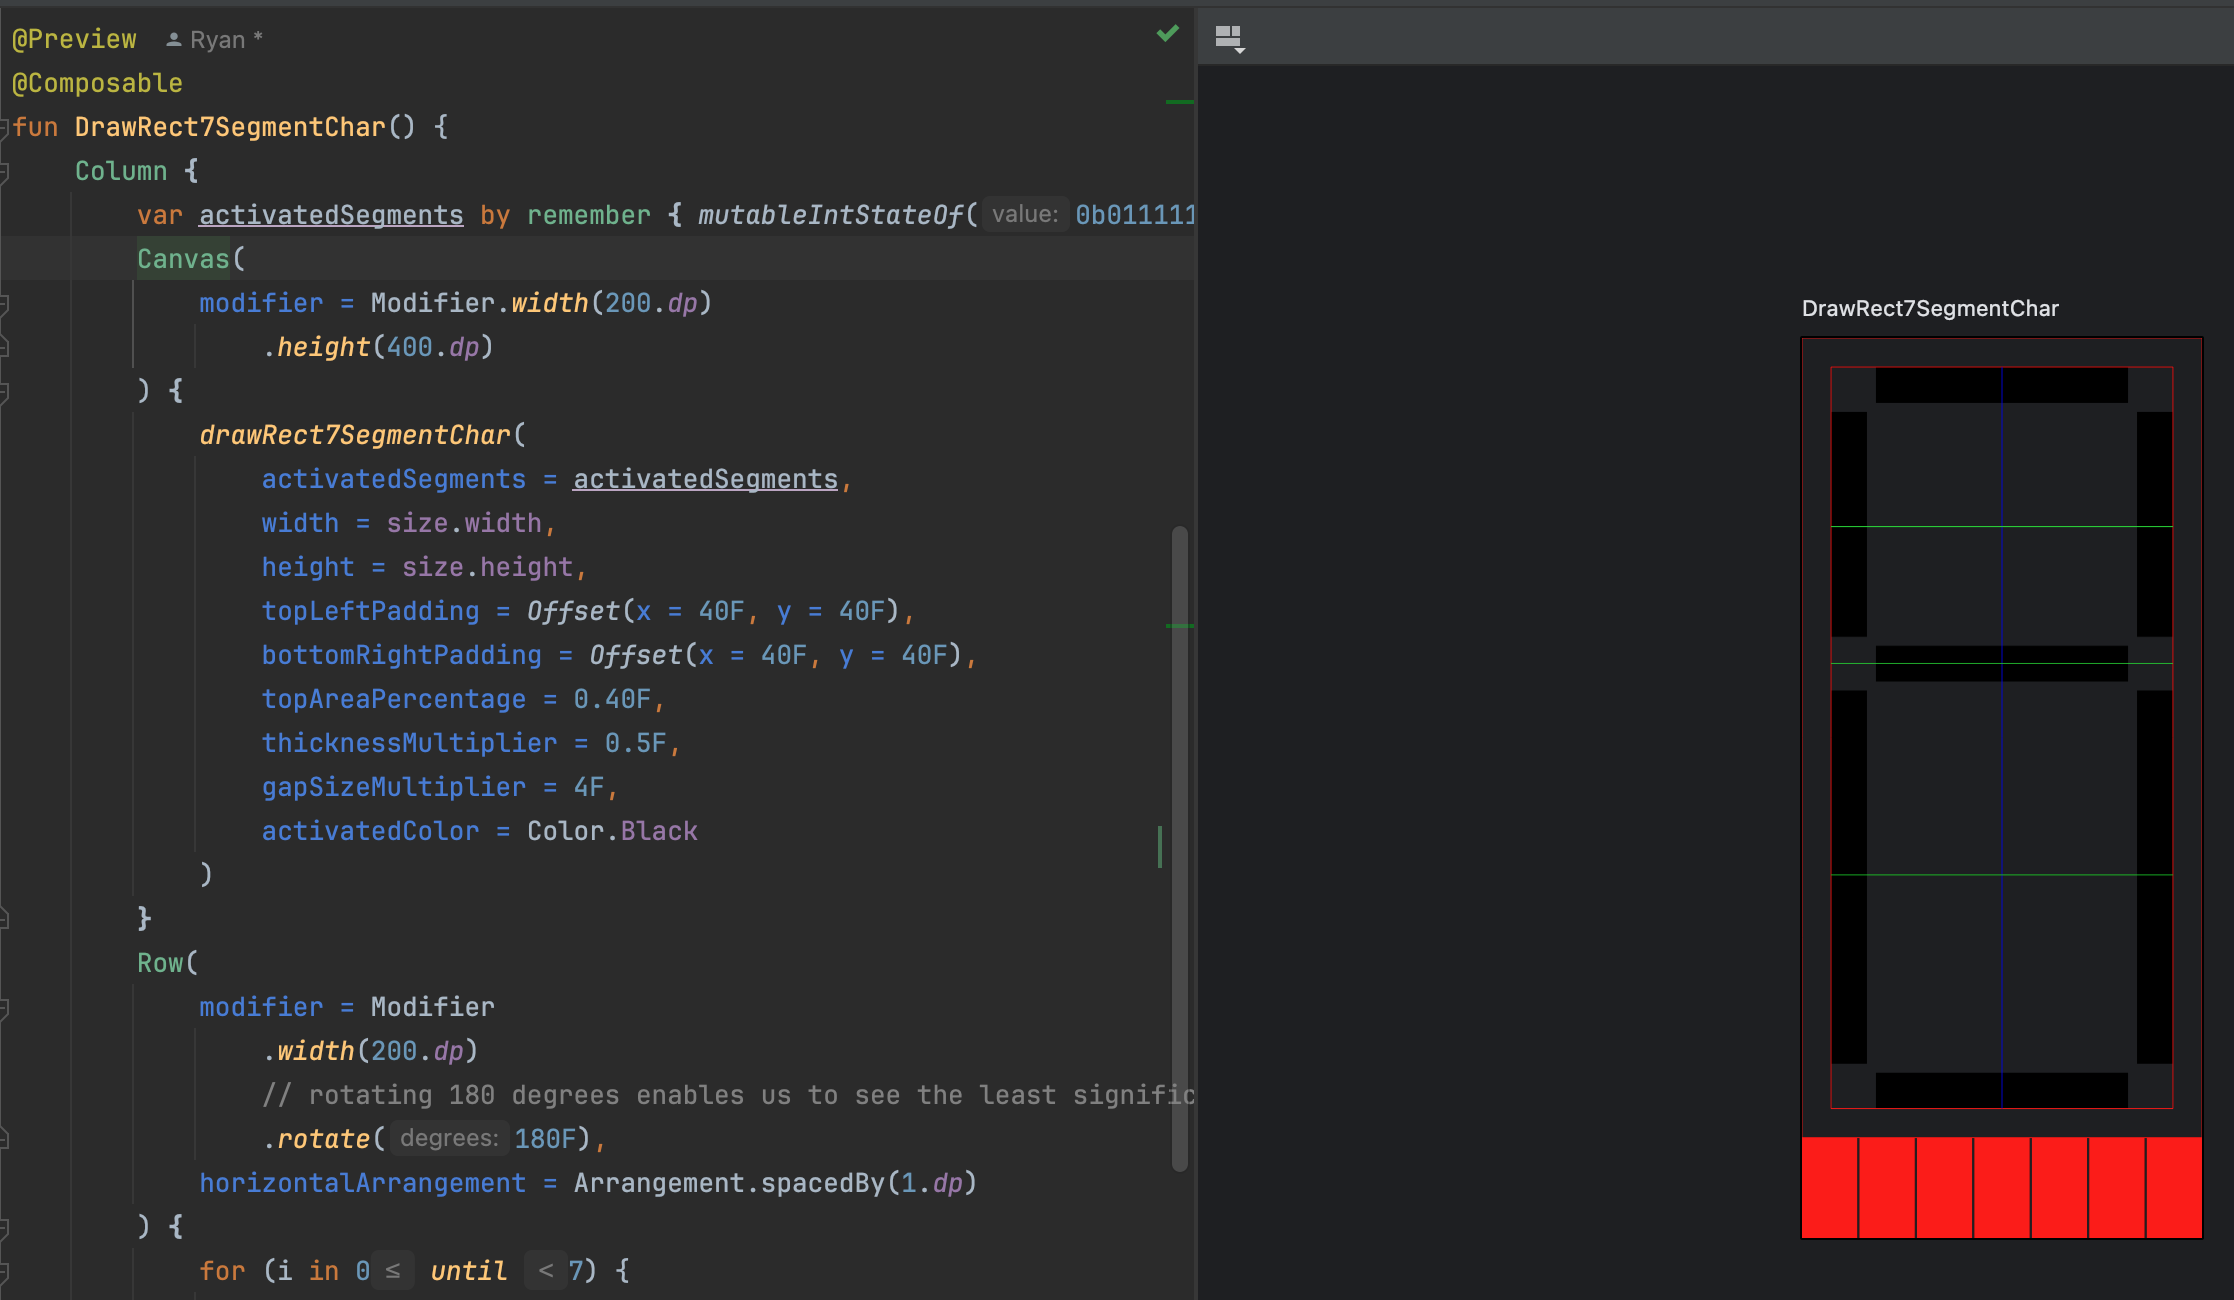The width and height of the screenshot is (2234, 1300).
Task: Click the 'degrees:' inlay hint
Action: point(449,1138)
